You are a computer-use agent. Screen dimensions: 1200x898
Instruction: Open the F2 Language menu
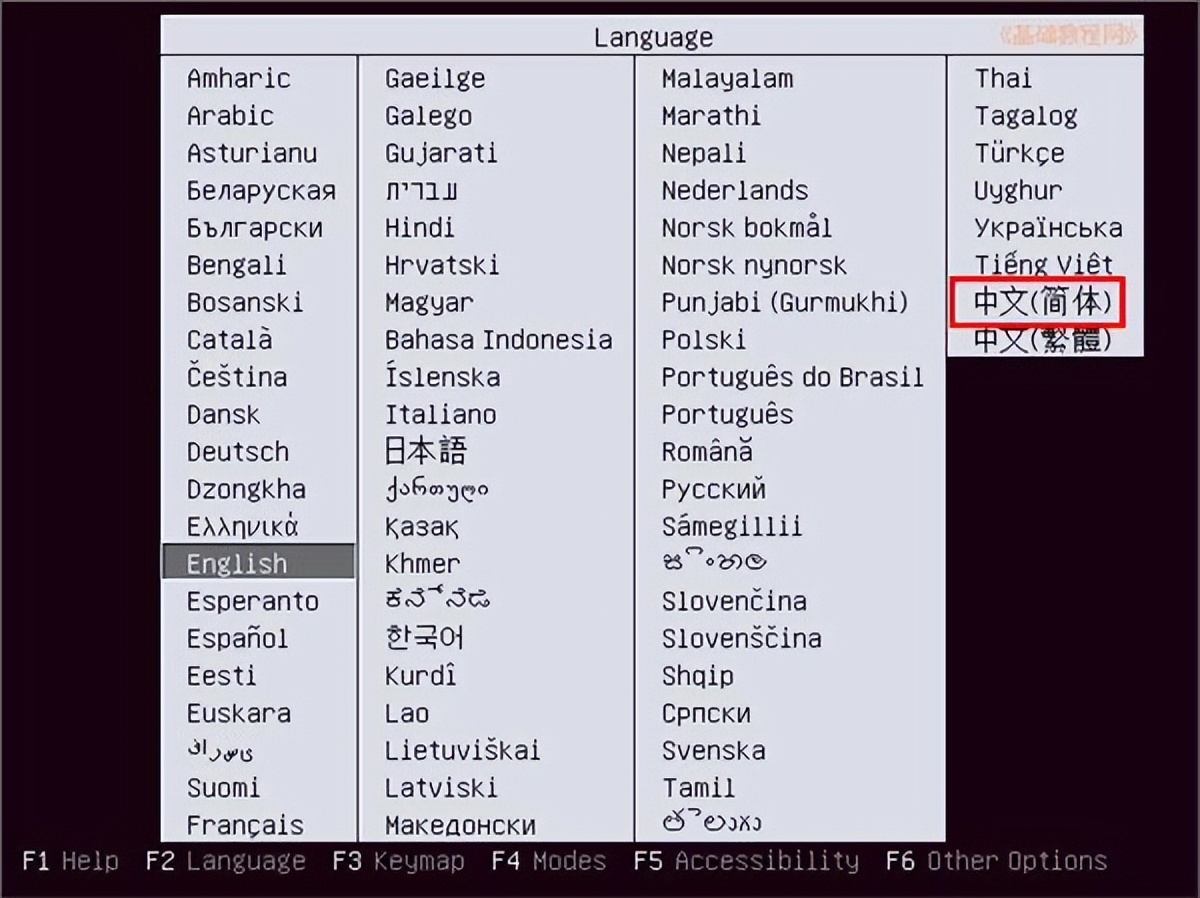coord(225,861)
